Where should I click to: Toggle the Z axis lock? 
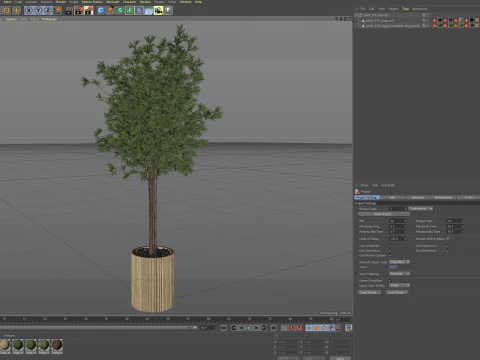(48, 11)
